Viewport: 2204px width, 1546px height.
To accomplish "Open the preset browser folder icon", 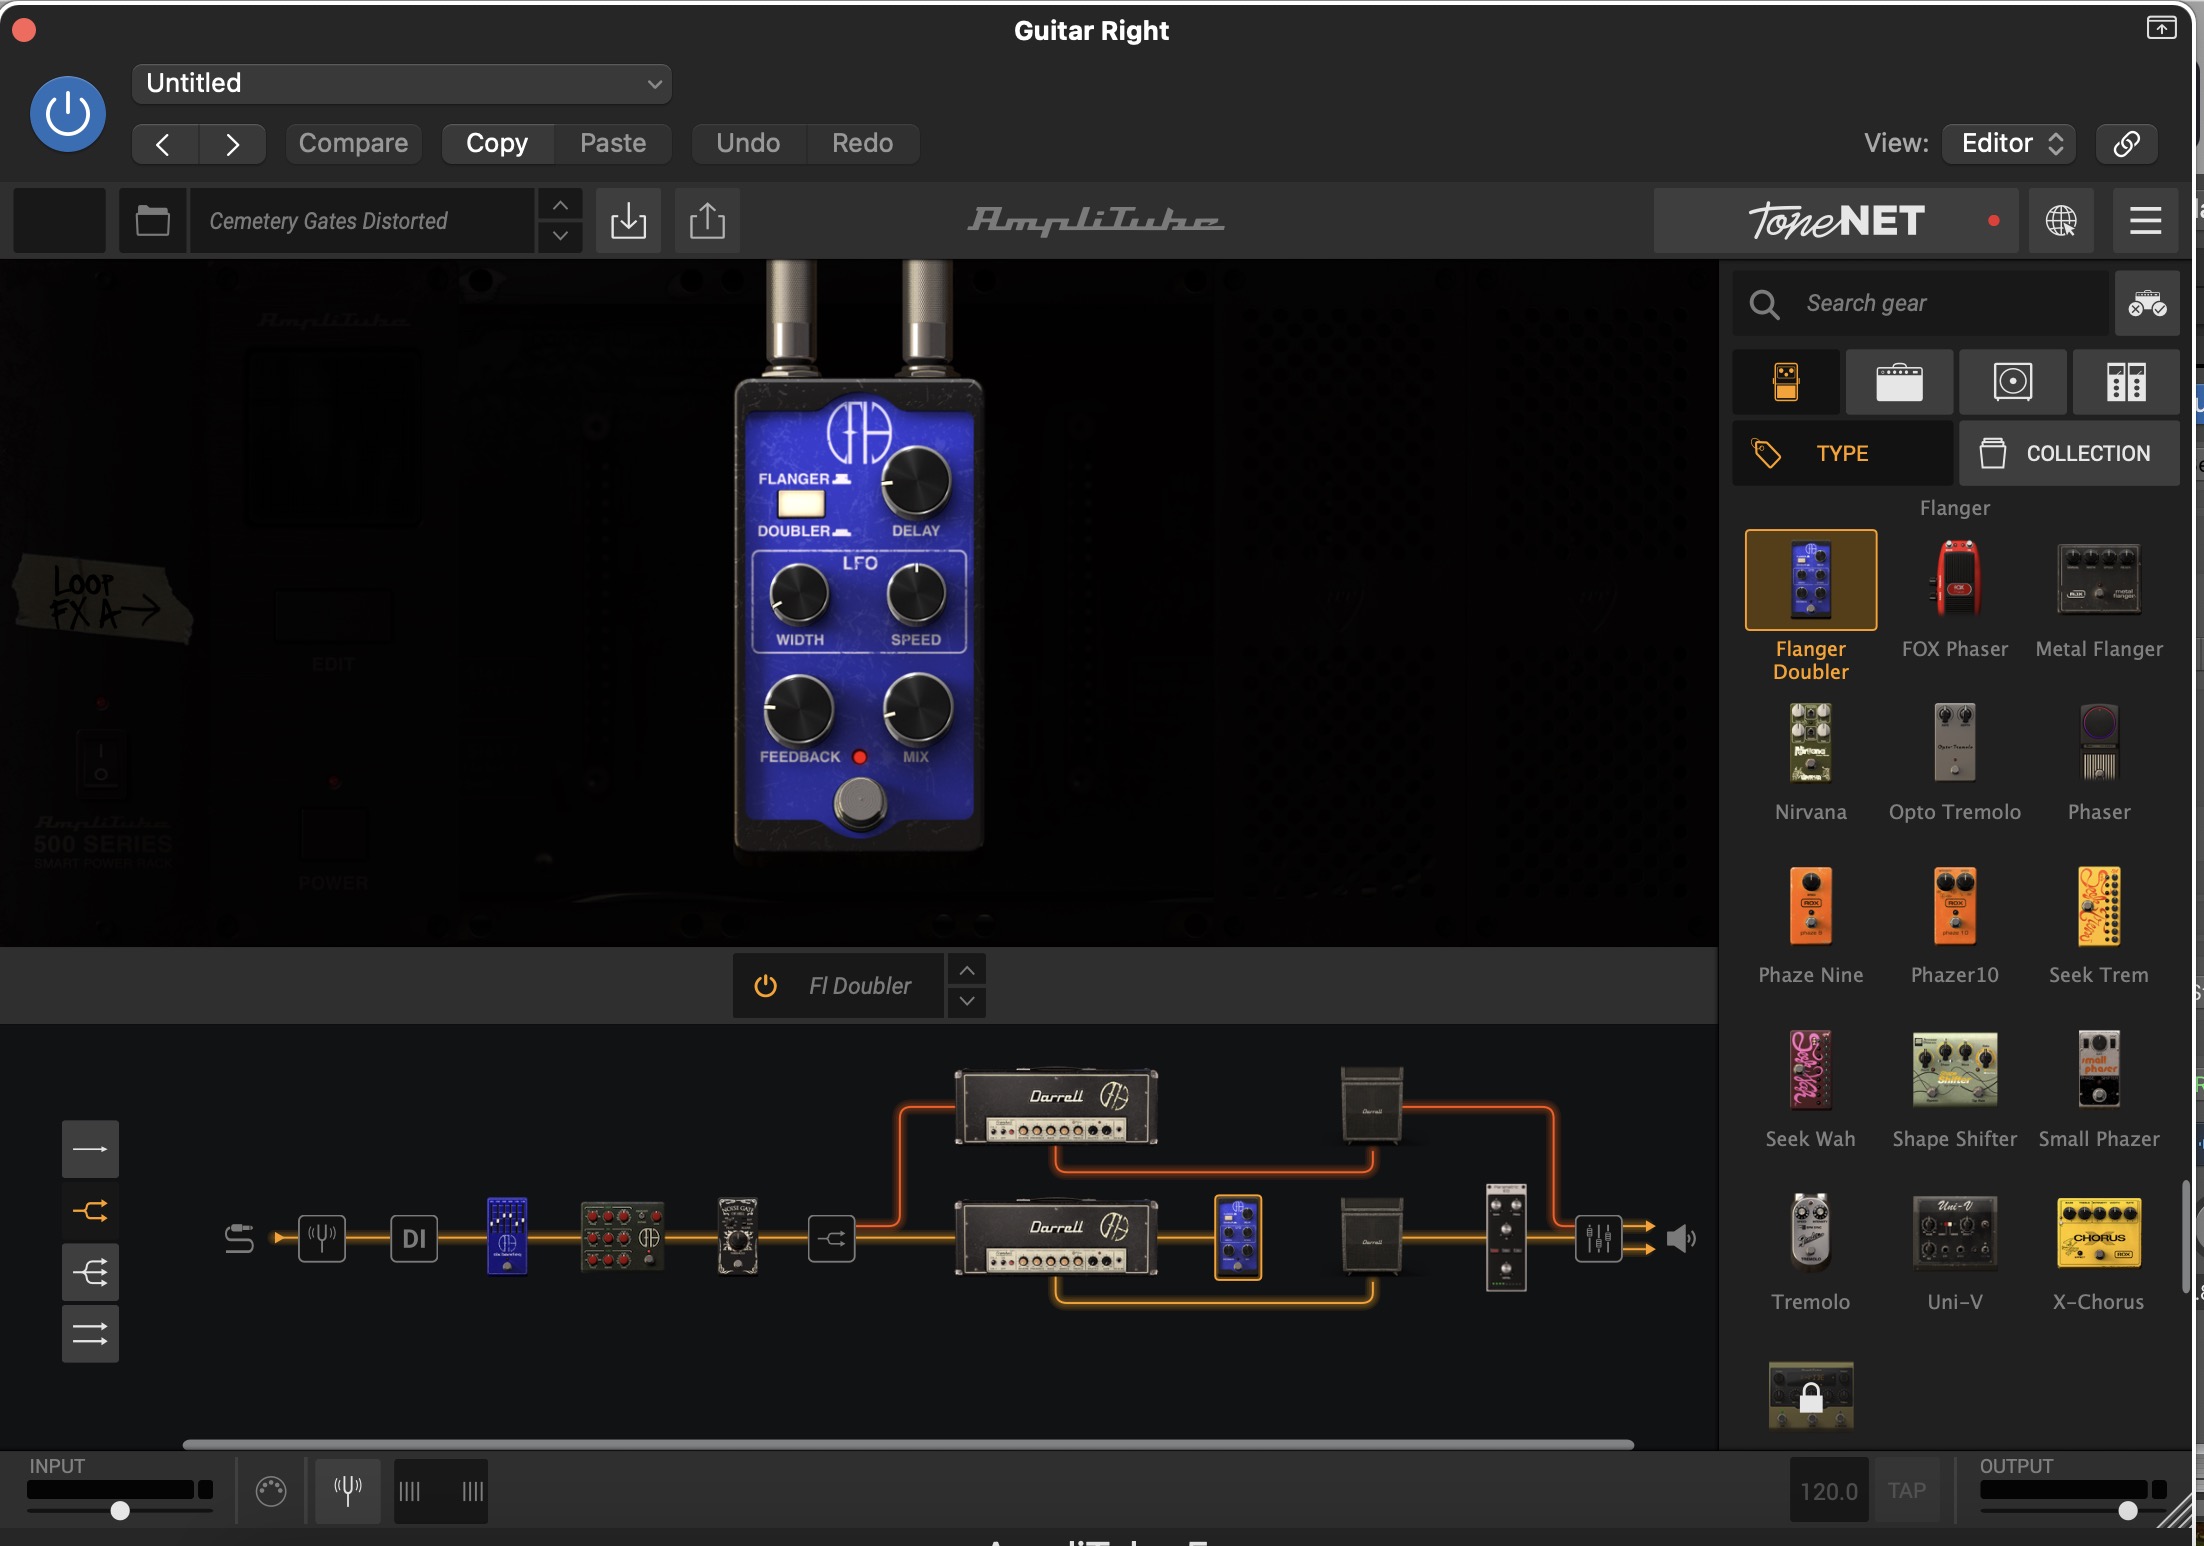I will (x=152, y=220).
